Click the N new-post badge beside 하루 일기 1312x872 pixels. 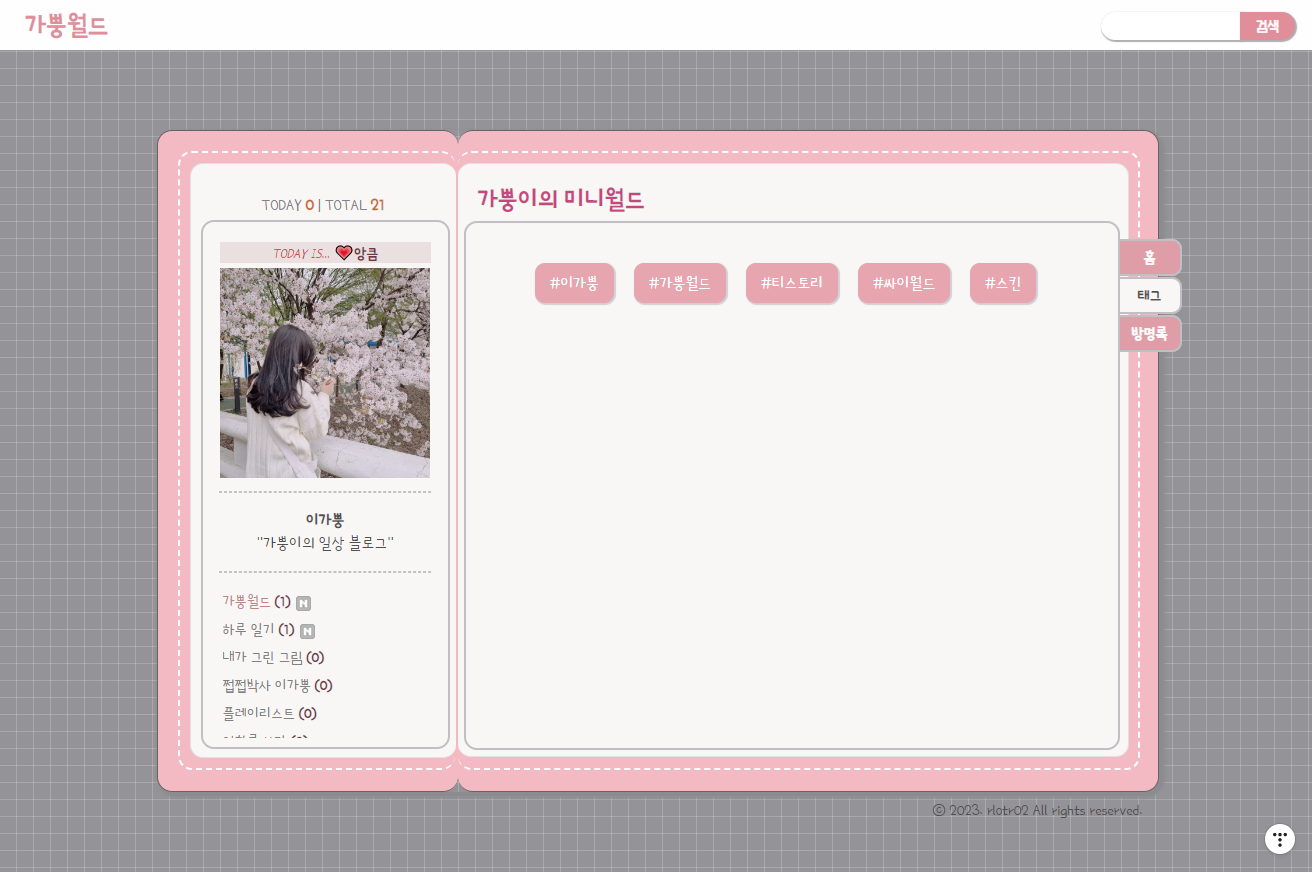pos(307,630)
